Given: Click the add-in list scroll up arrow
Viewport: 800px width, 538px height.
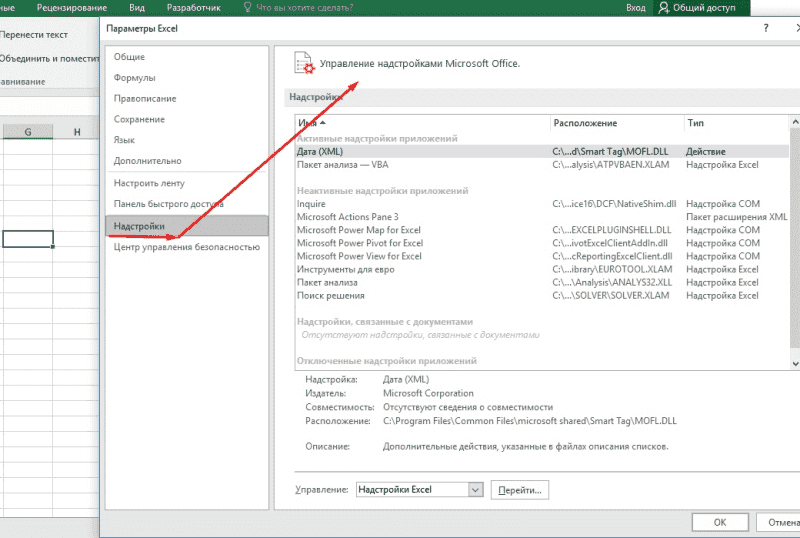Looking at the screenshot, I should [x=795, y=122].
